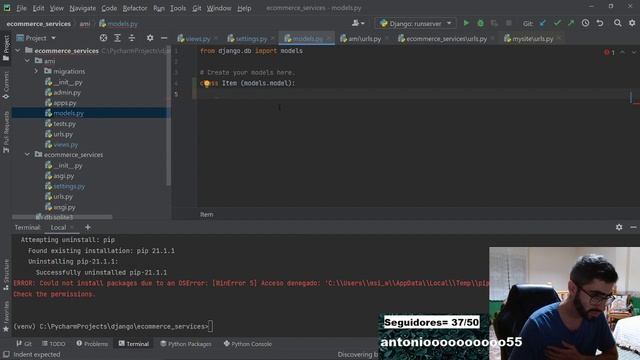Hide the Project panel with minus icon
The width and height of the screenshot is (640, 360).
click(x=164, y=38)
